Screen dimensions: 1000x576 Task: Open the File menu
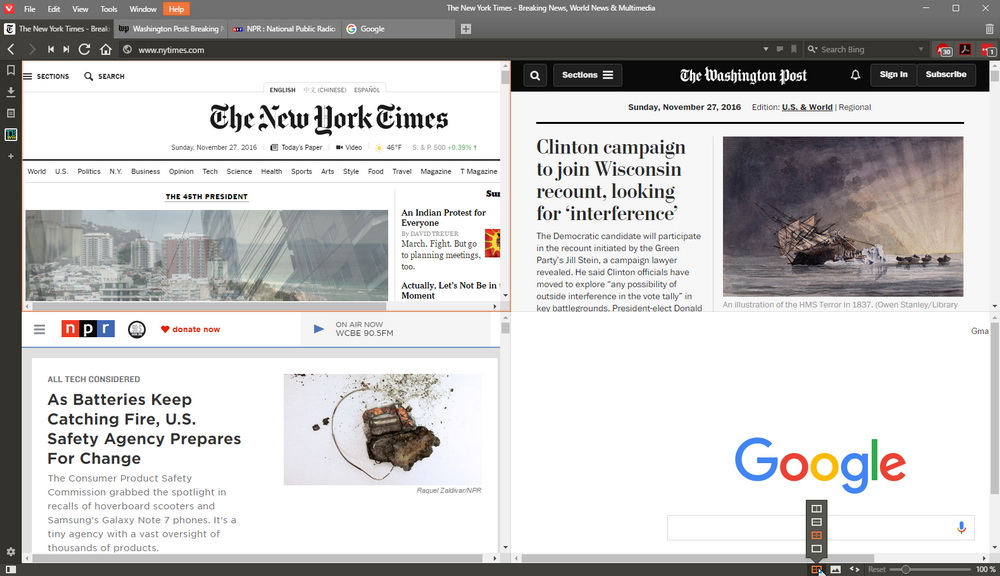[29, 9]
